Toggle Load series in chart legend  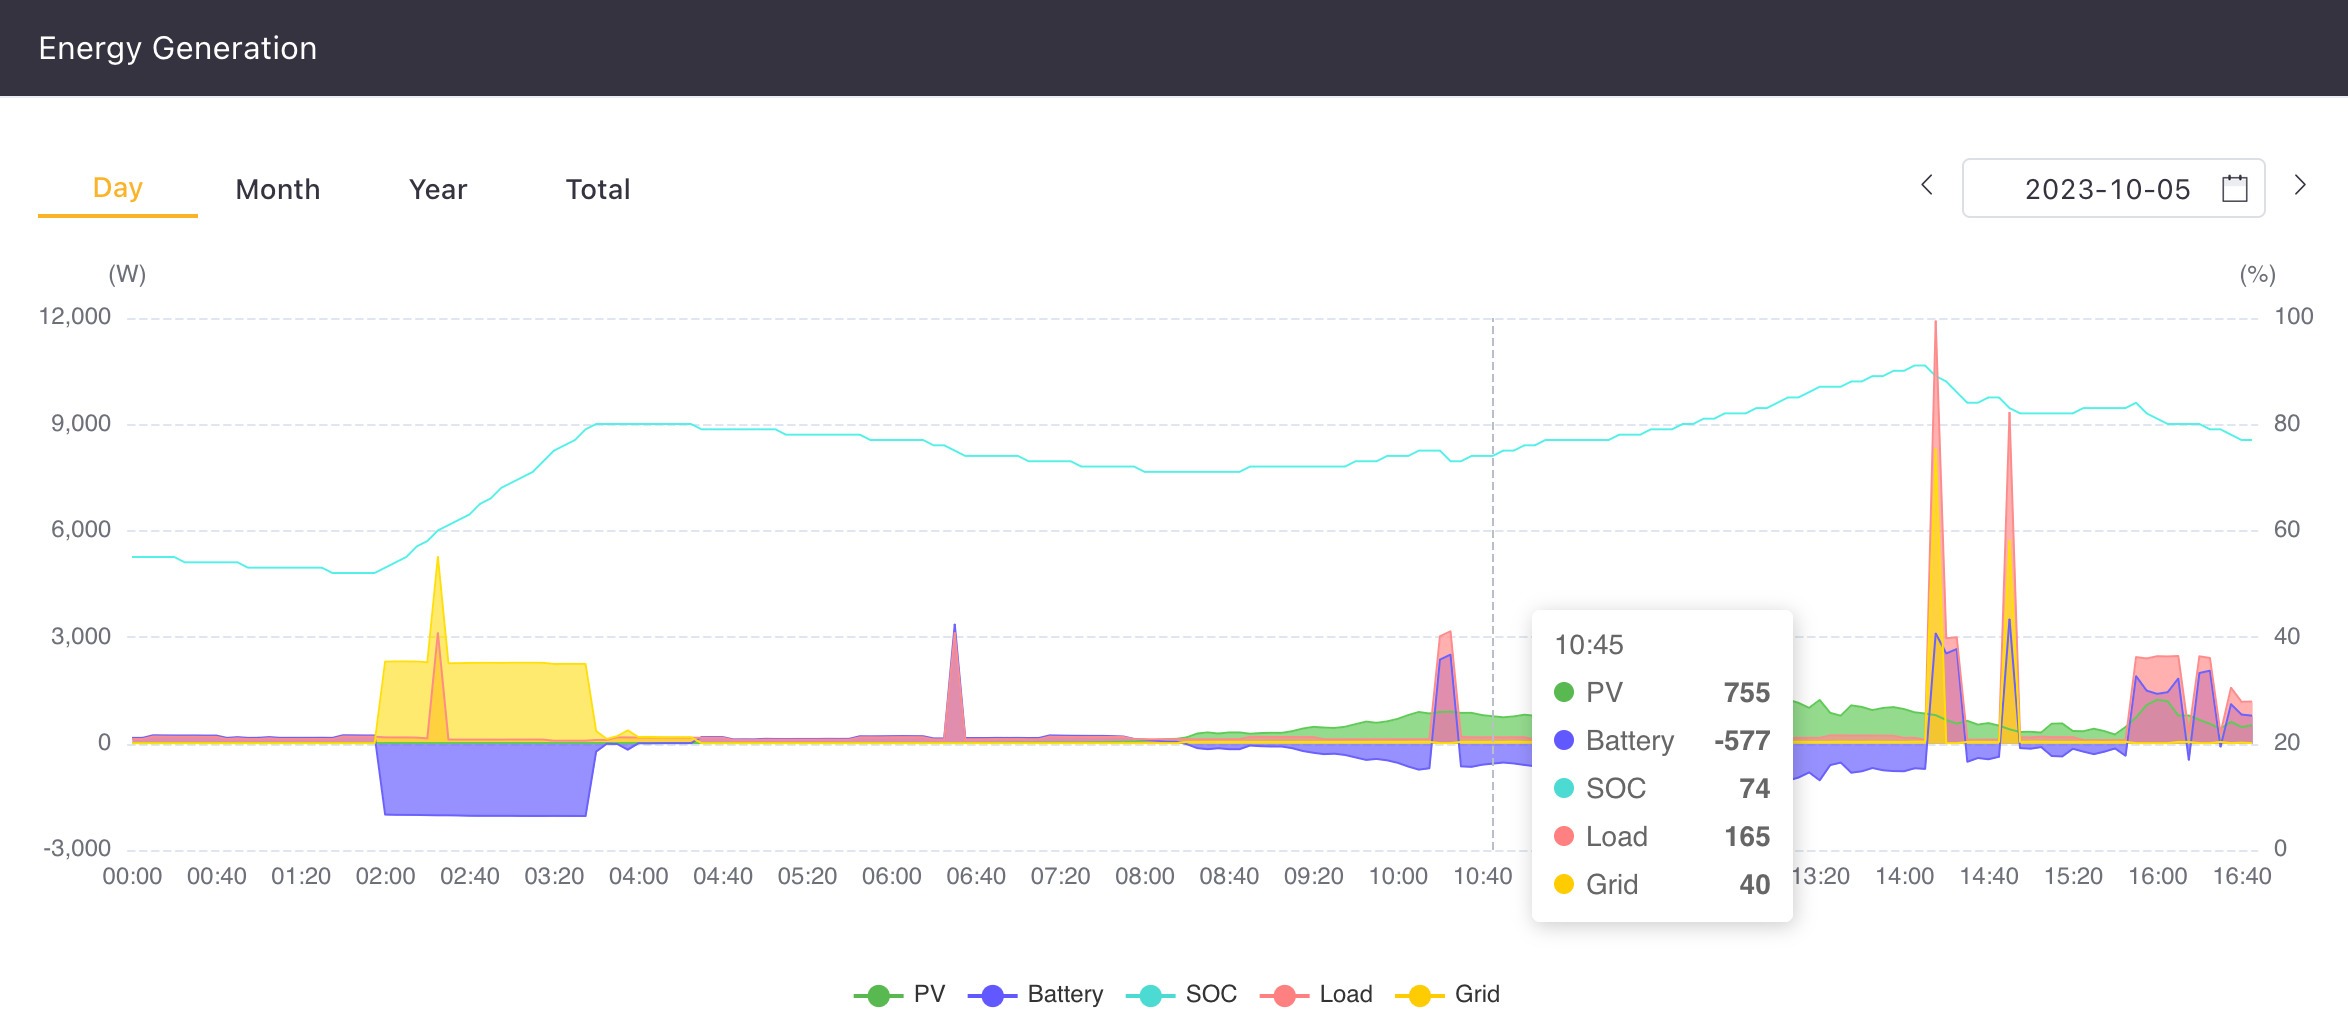(1316, 994)
